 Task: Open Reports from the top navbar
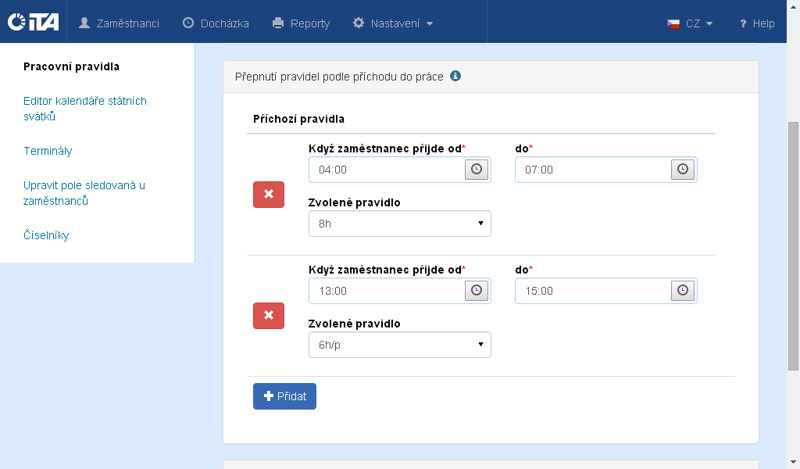pyautogui.click(x=301, y=22)
